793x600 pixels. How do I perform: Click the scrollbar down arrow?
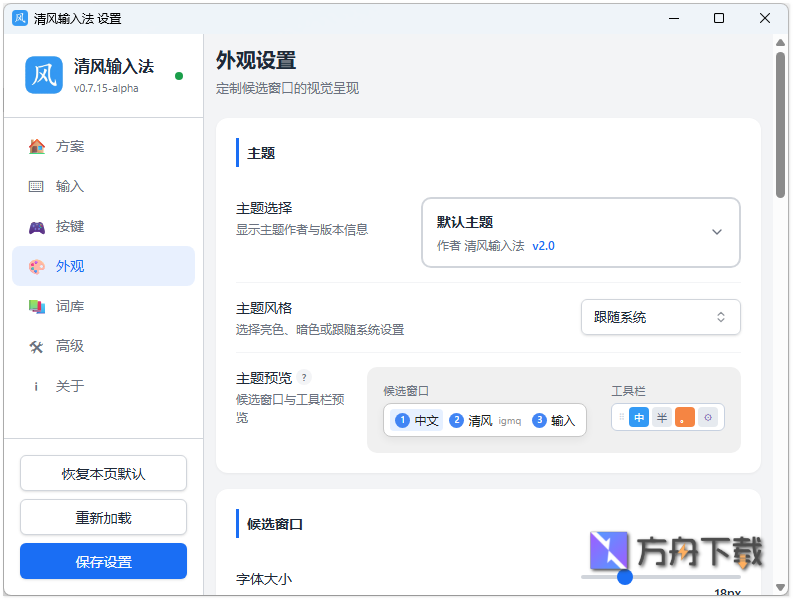[780, 587]
